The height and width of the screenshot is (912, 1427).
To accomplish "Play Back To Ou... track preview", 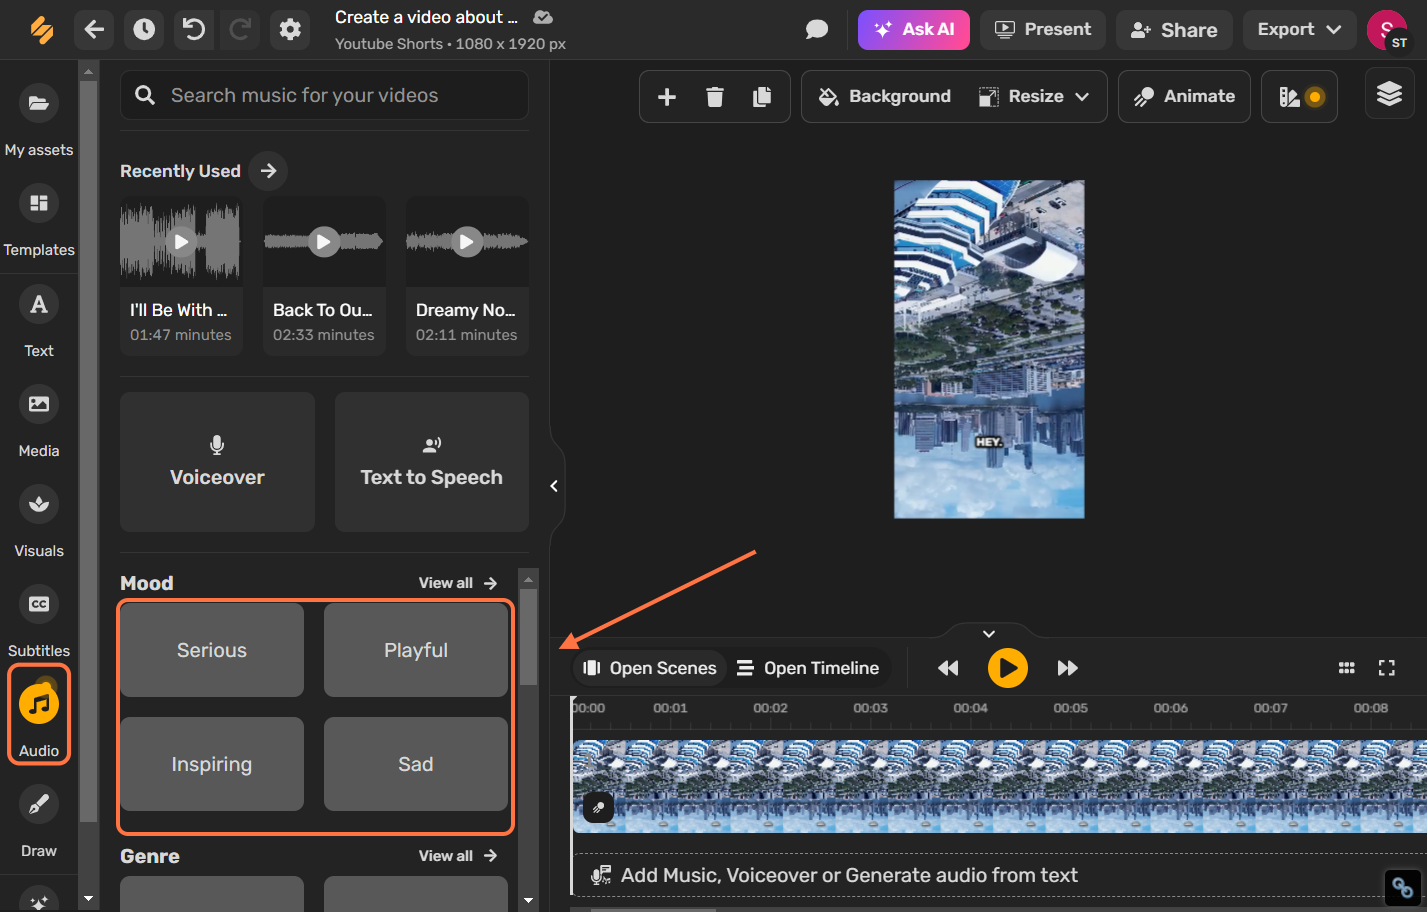I will coord(324,241).
